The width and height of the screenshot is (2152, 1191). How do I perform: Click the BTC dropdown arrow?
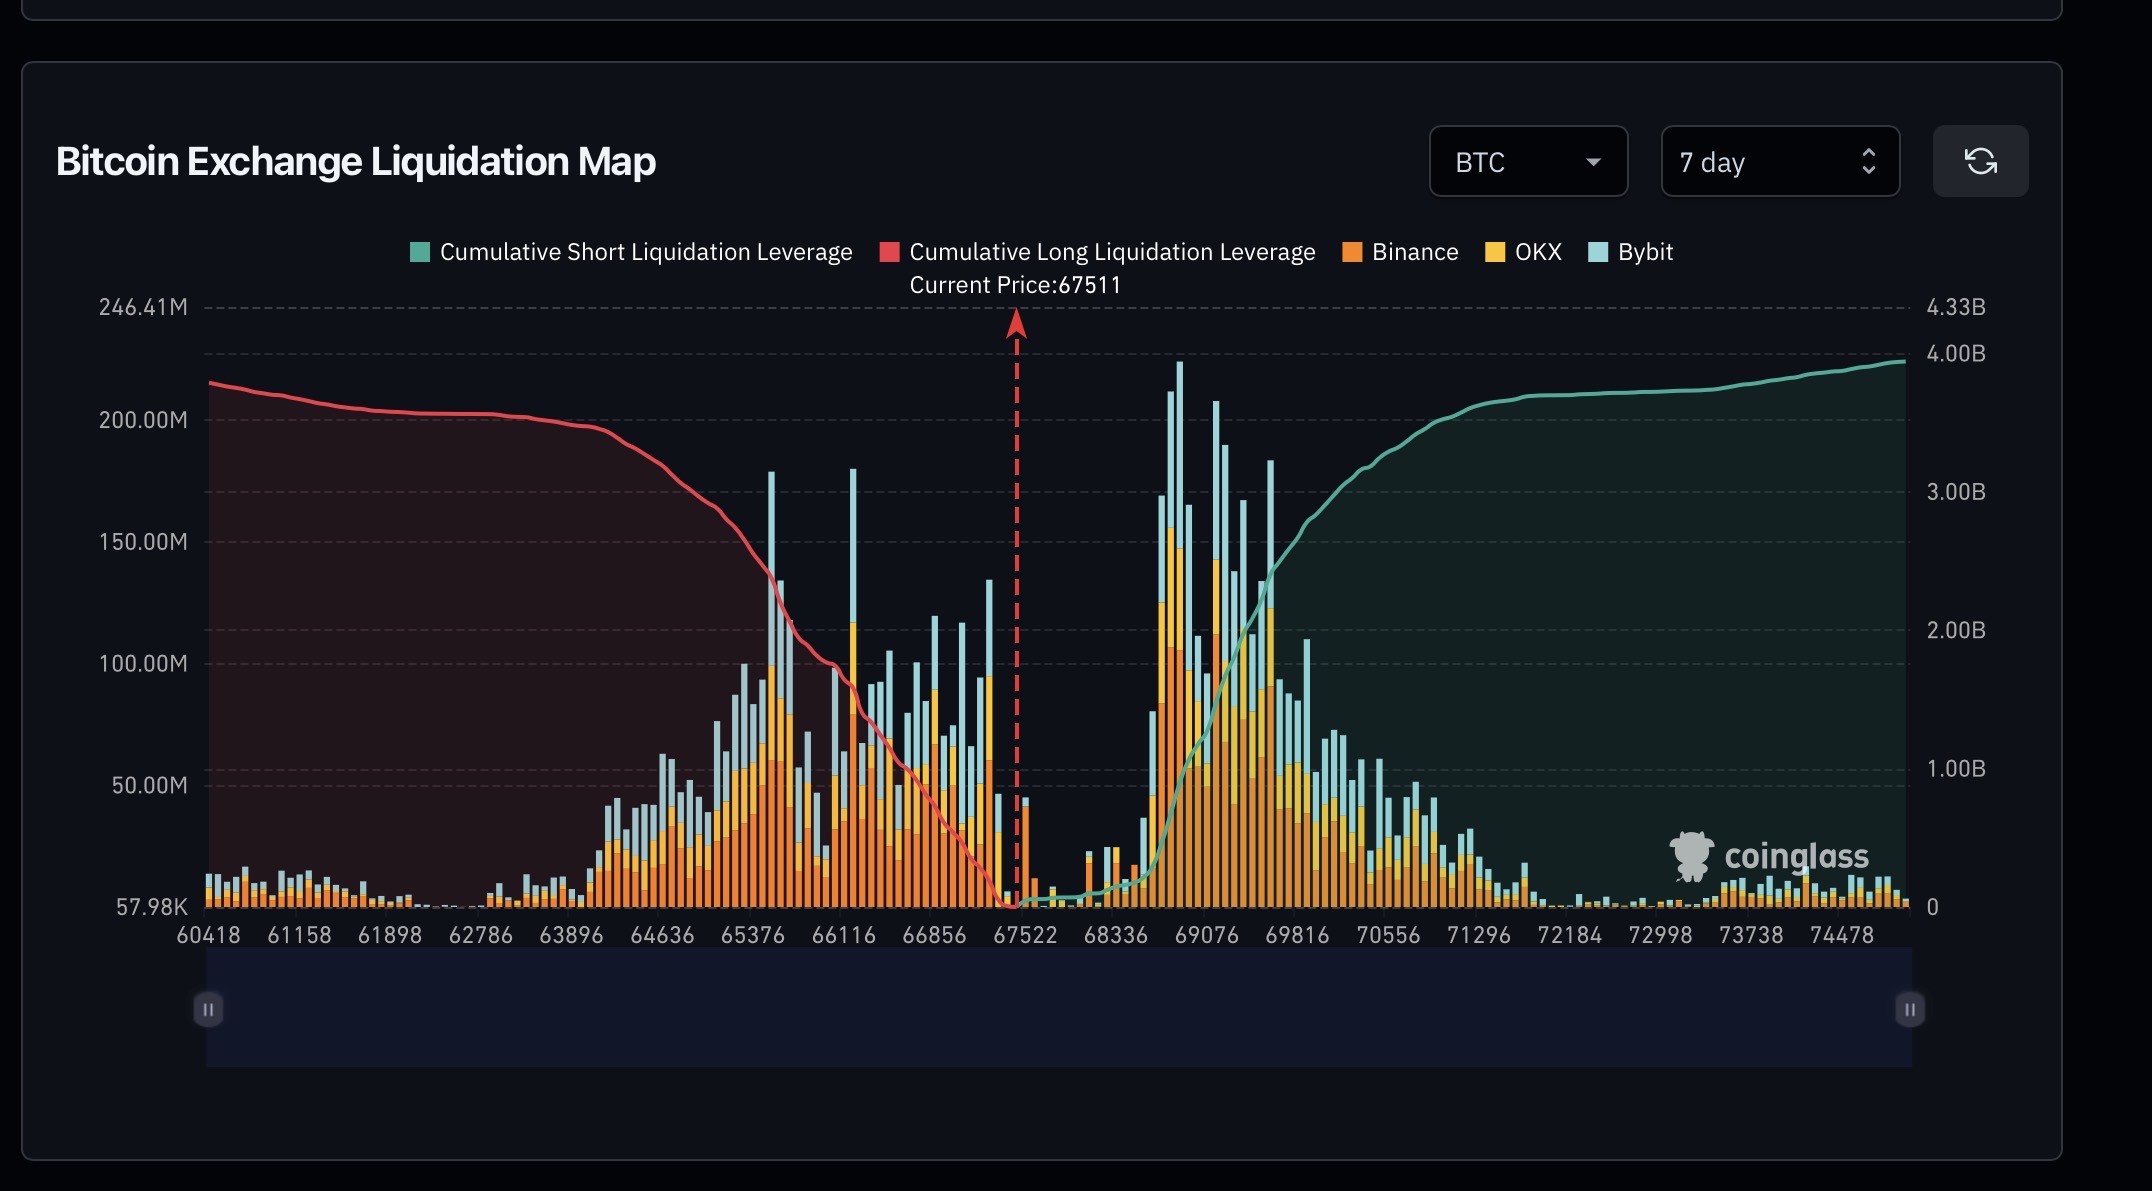point(1593,162)
